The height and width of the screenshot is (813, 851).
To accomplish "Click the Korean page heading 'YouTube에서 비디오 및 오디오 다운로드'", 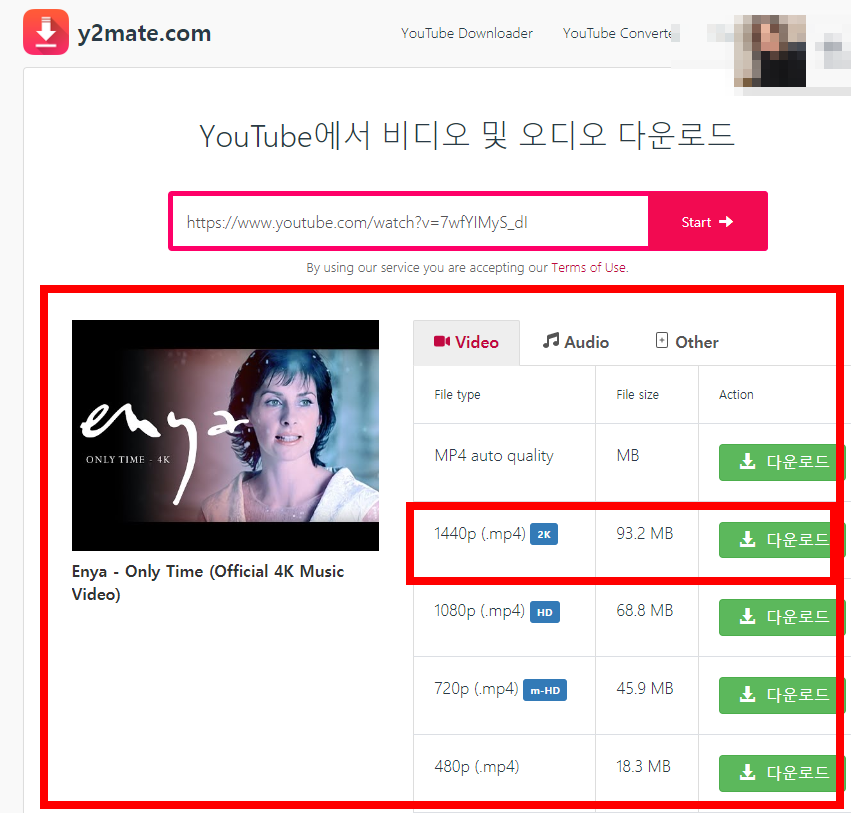I will [x=467, y=135].
